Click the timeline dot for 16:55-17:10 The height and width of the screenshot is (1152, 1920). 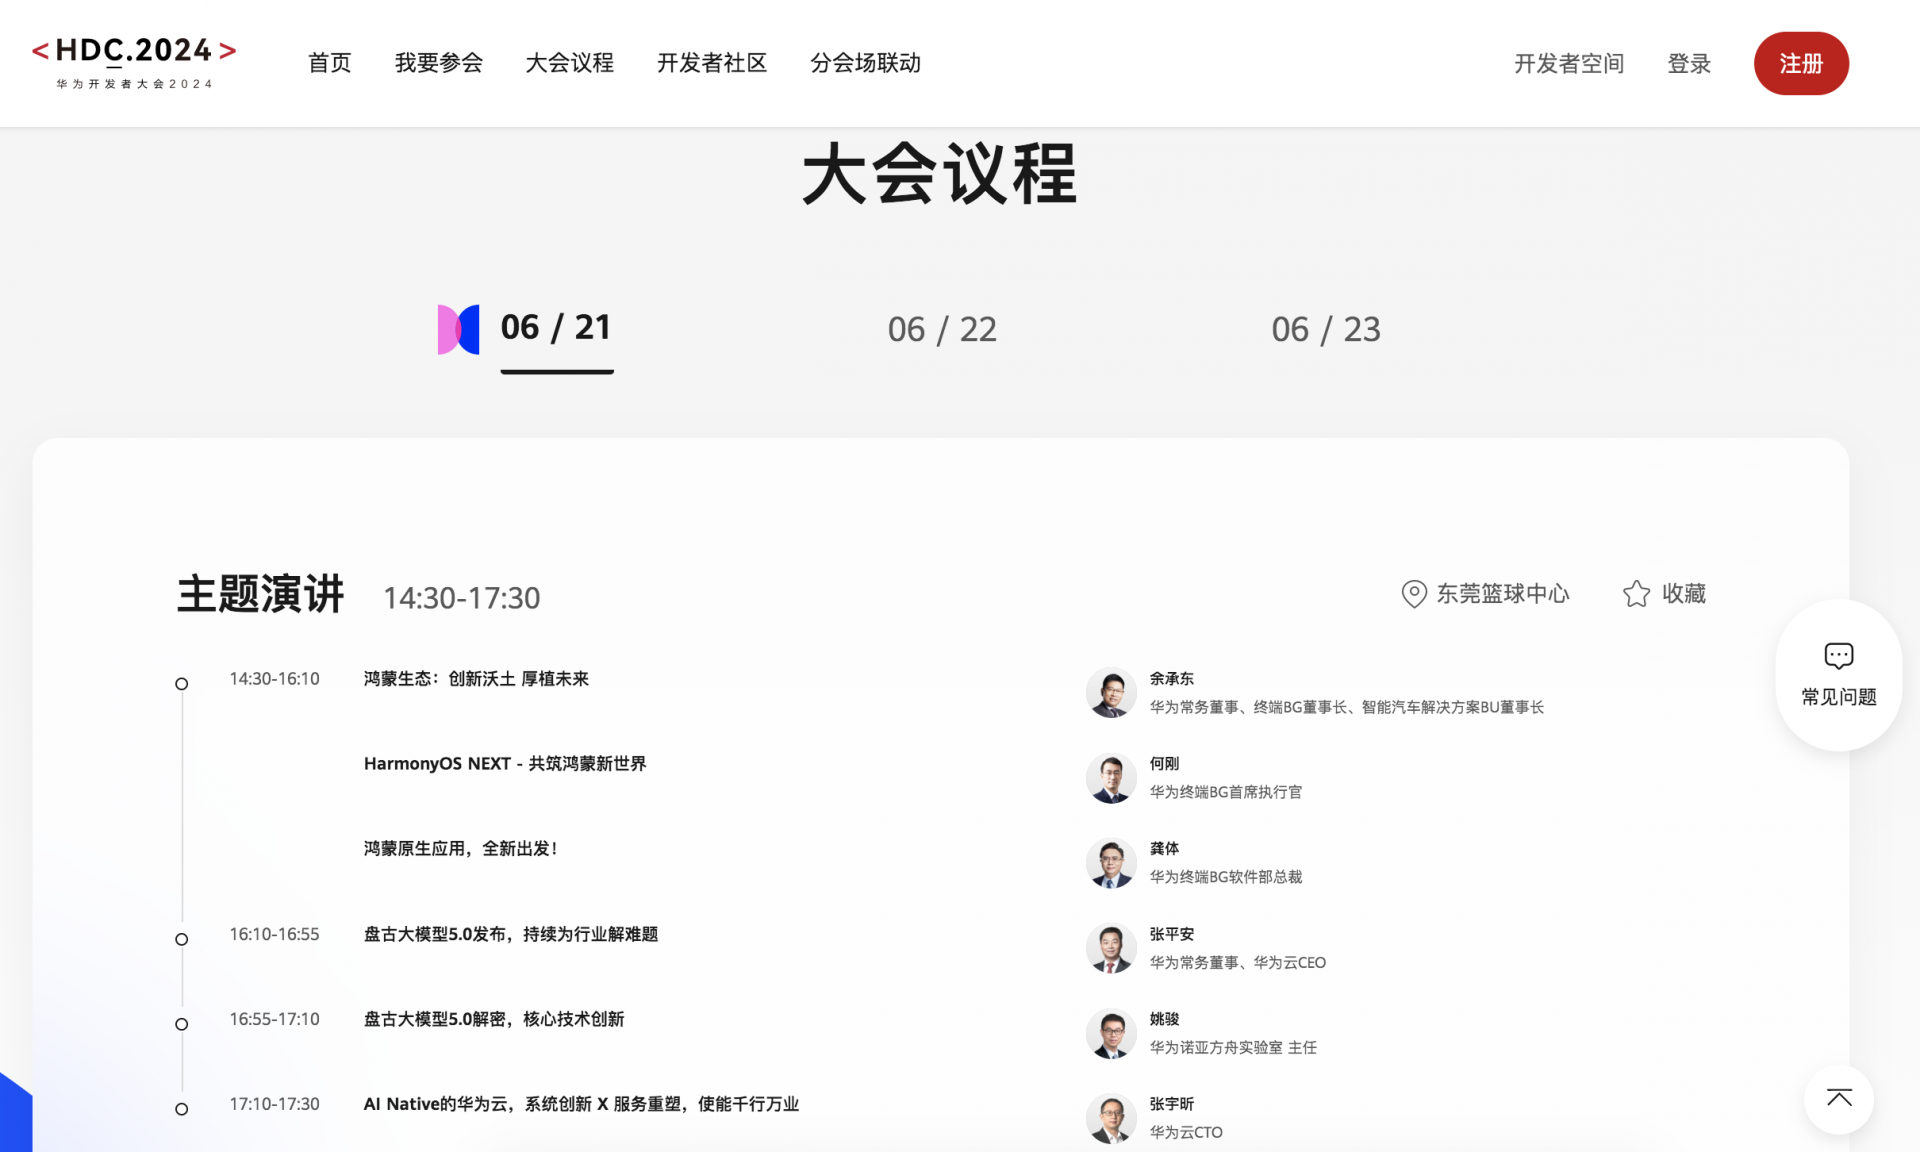pos(181,1024)
